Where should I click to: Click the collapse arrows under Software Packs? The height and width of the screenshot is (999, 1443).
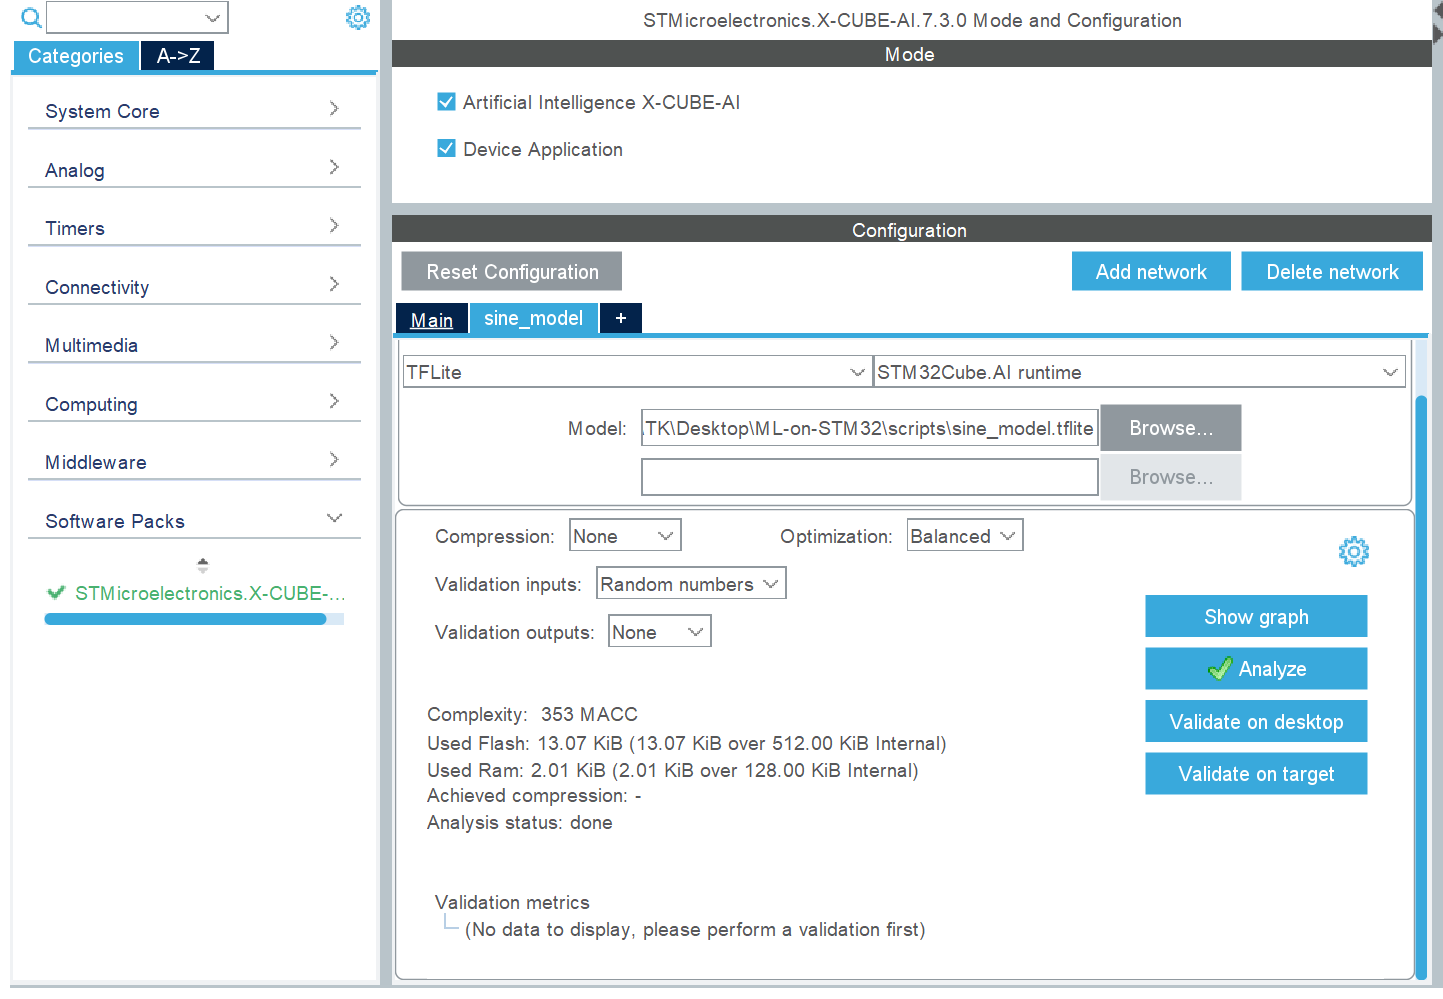(203, 565)
